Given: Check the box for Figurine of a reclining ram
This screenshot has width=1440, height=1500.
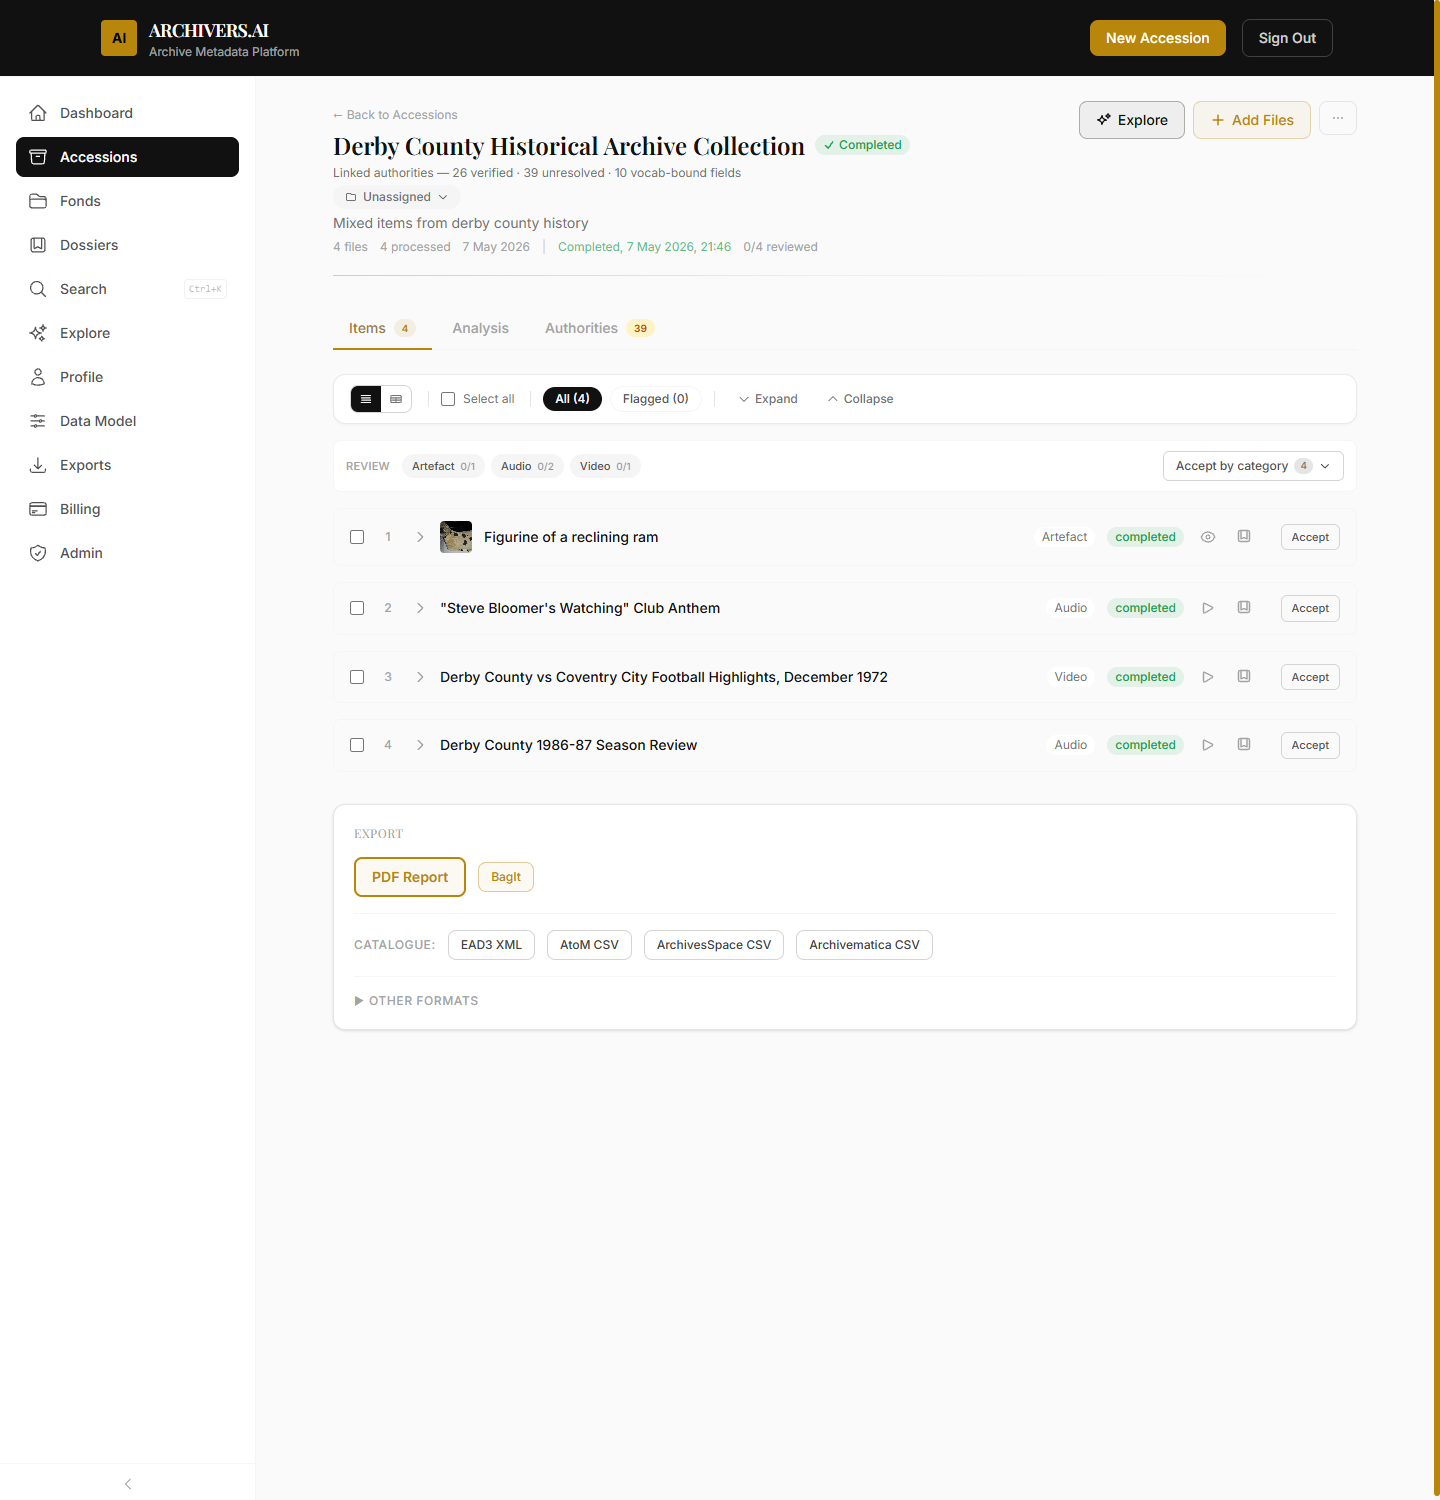Looking at the screenshot, I should (357, 537).
